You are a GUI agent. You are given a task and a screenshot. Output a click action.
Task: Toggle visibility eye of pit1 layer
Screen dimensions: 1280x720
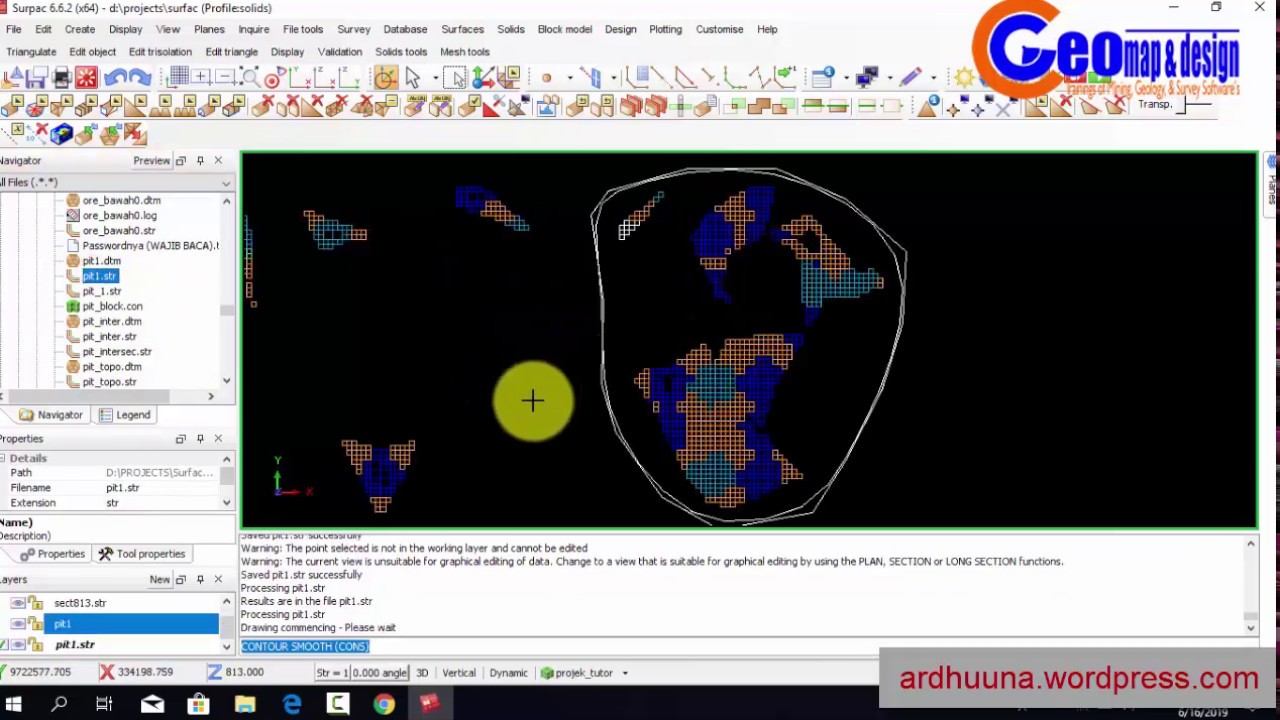(x=18, y=624)
